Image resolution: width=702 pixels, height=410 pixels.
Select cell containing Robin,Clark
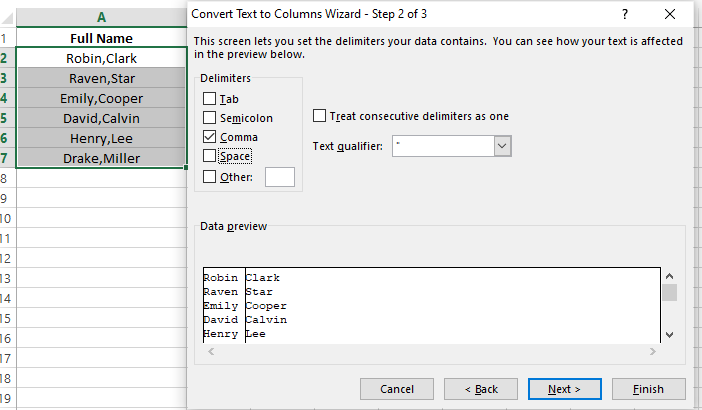coord(101,58)
